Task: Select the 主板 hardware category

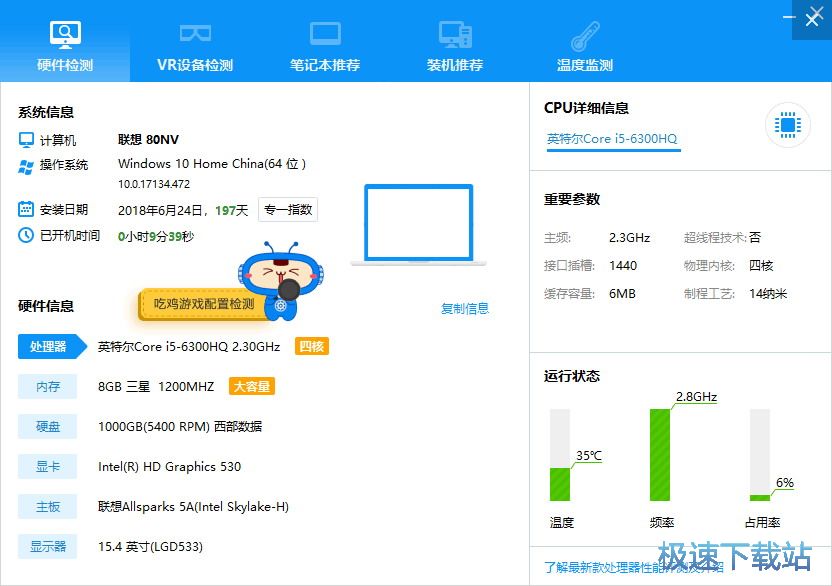Action: (47, 506)
